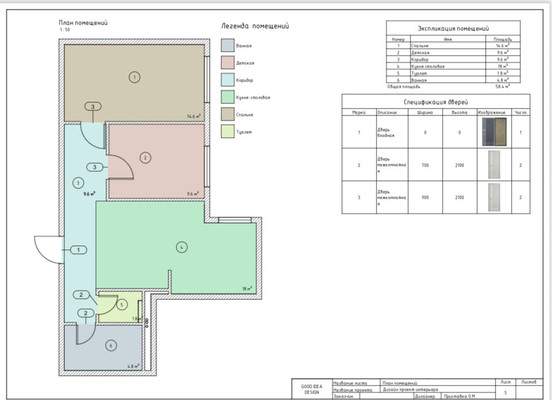552x400 pixels.
Task: Click the 58.4 m² total area value
Action: point(503,86)
